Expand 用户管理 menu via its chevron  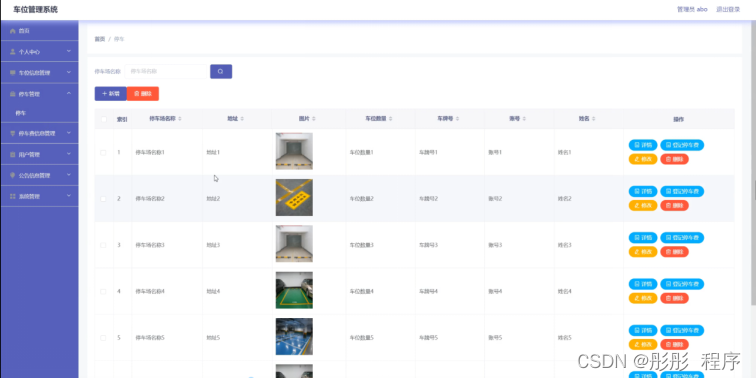point(69,154)
